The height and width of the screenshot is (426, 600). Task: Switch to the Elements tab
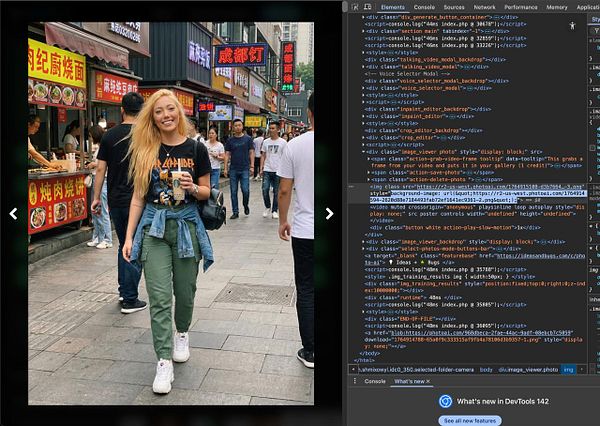point(393,7)
